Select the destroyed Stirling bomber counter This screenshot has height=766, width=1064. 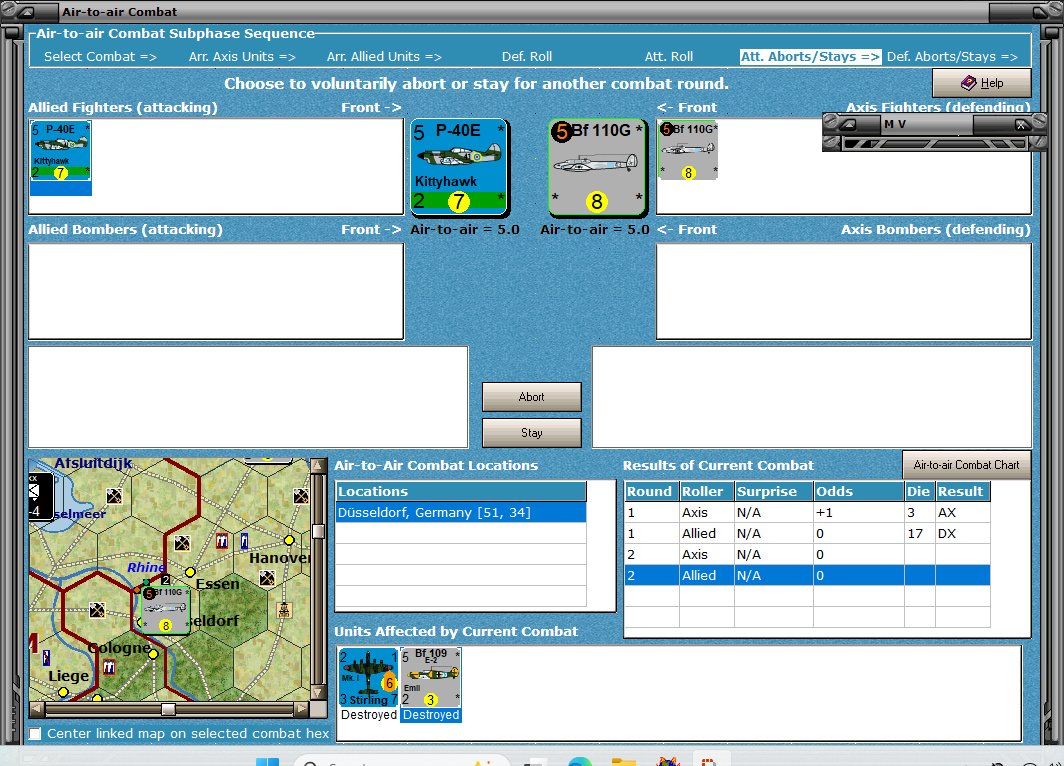click(x=368, y=677)
